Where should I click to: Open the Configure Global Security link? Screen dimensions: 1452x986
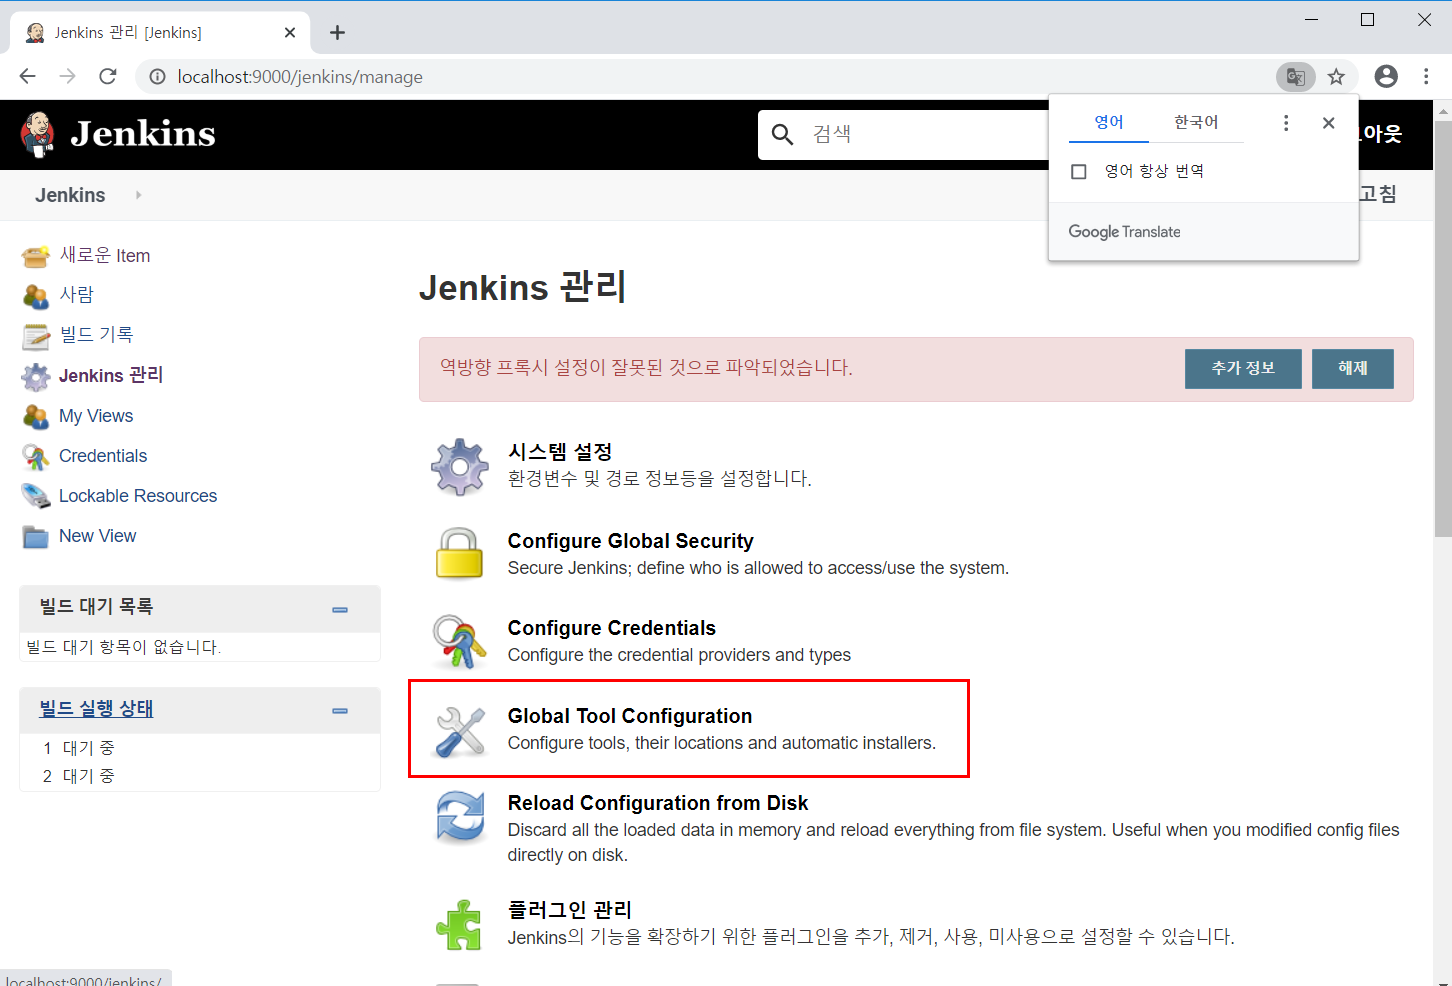631,541
